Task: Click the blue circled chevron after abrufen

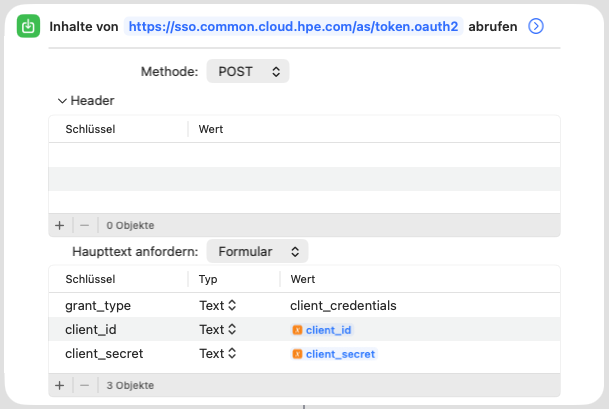Action: 535,26
